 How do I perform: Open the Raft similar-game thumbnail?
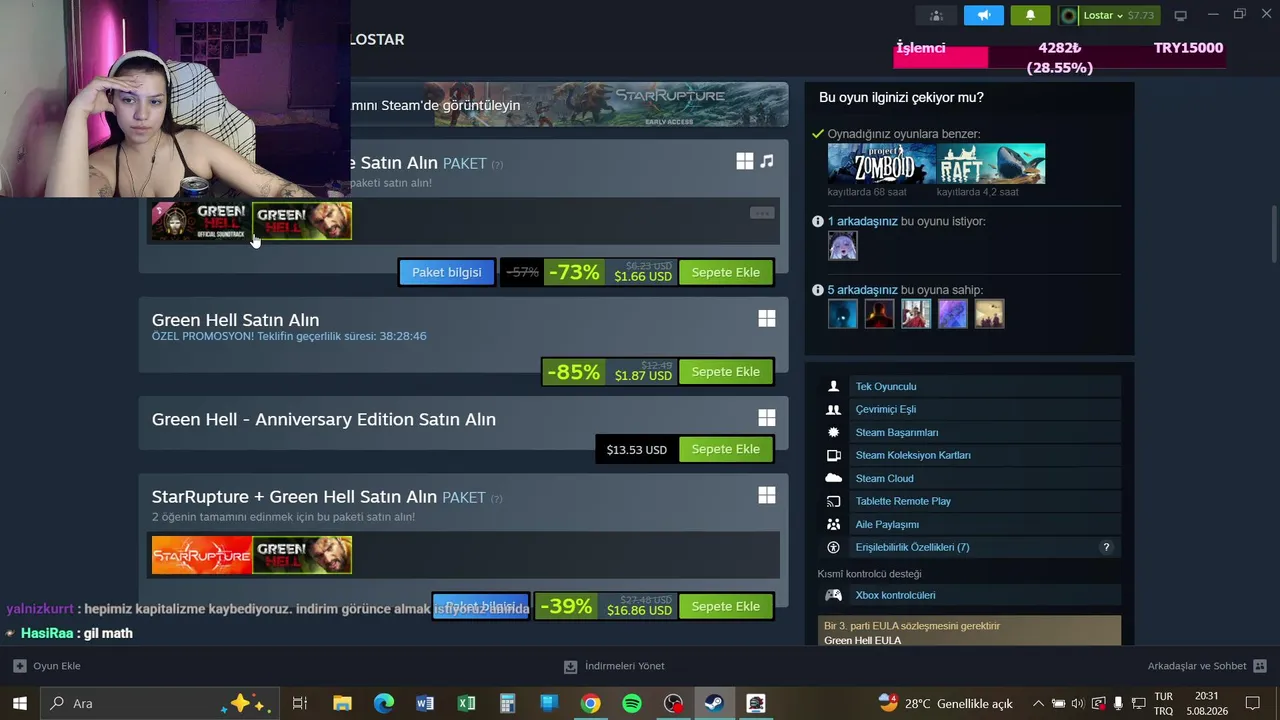coord(991,164)
